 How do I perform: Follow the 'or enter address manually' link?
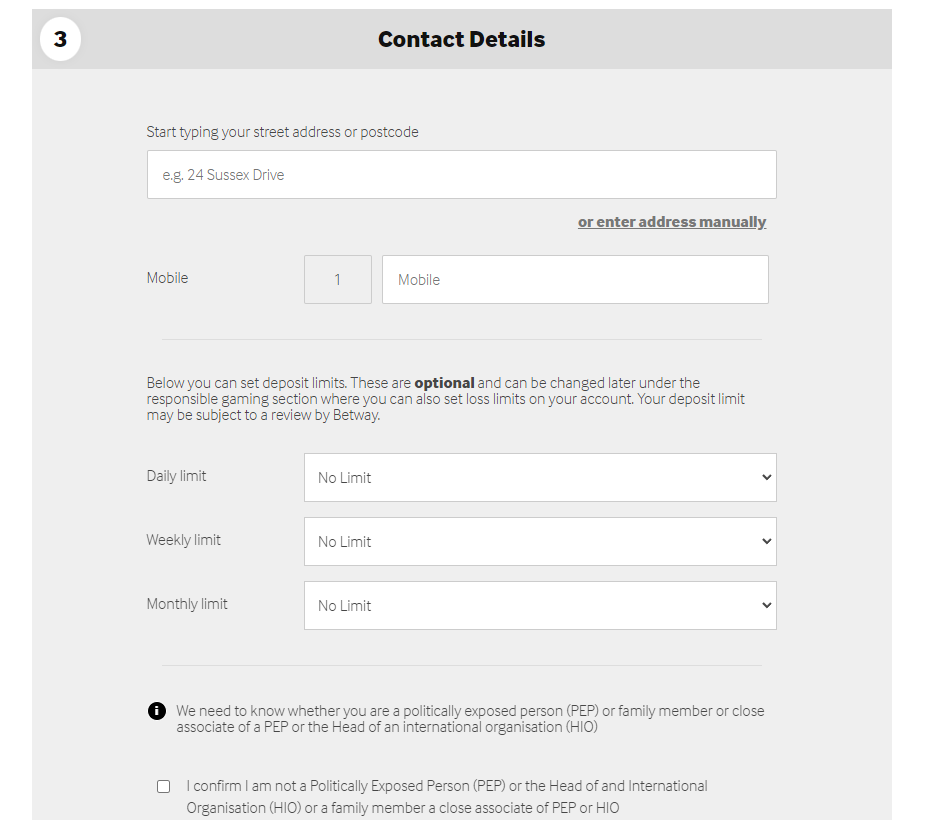pos(672,222)
